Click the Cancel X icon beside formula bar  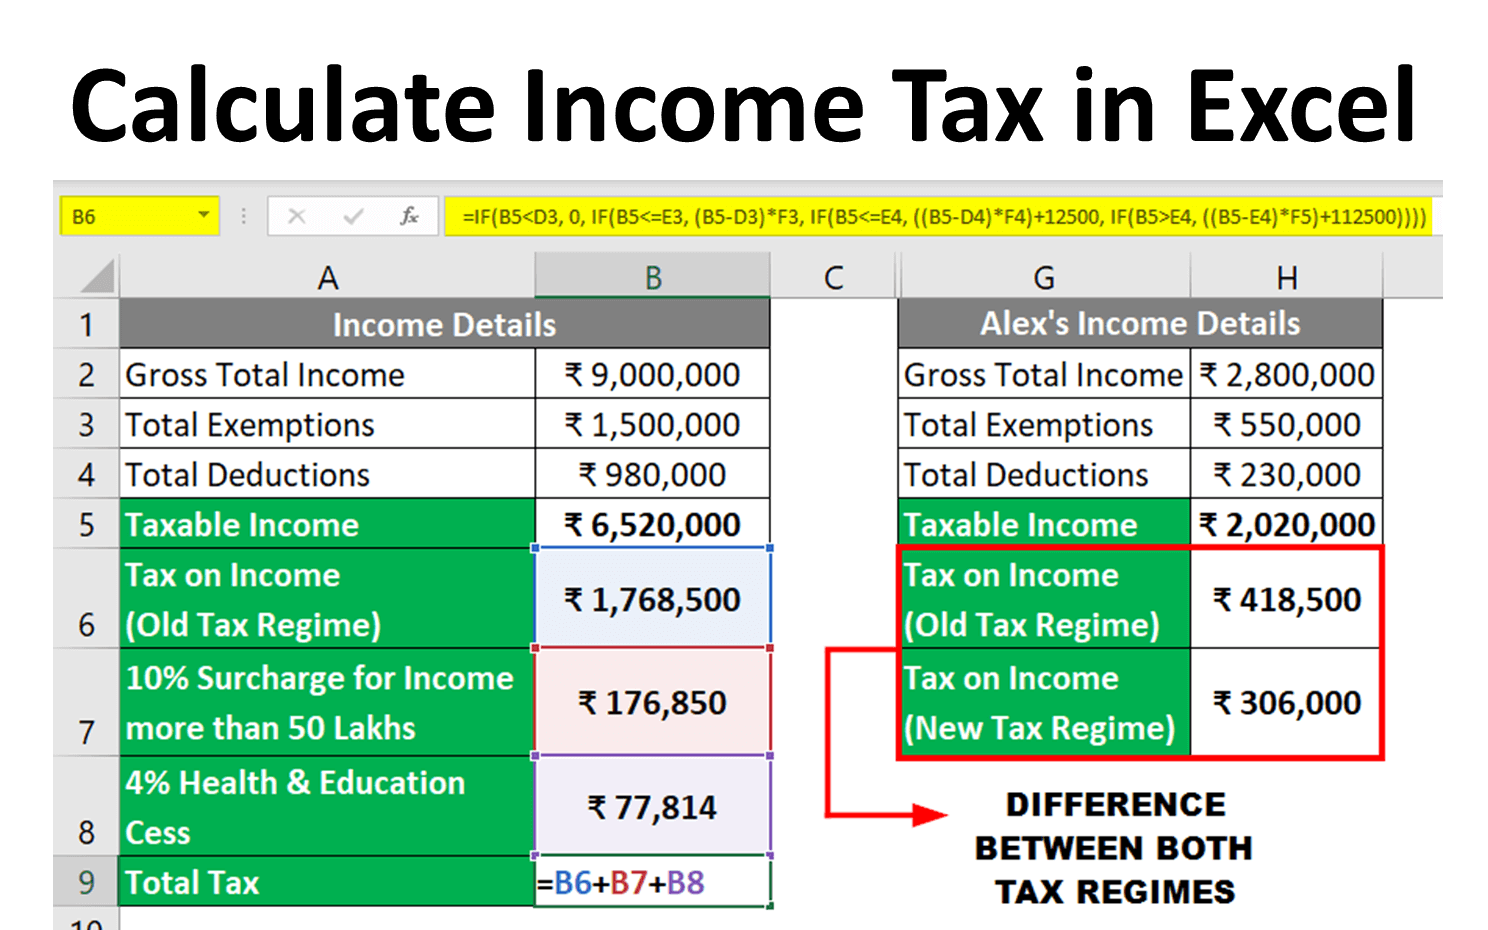297,216
